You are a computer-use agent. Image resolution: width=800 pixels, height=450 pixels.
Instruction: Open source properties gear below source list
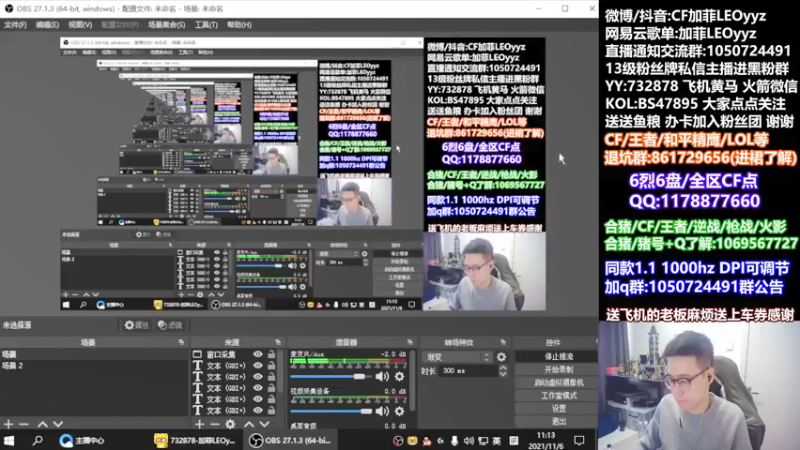[x=231, y=424]
